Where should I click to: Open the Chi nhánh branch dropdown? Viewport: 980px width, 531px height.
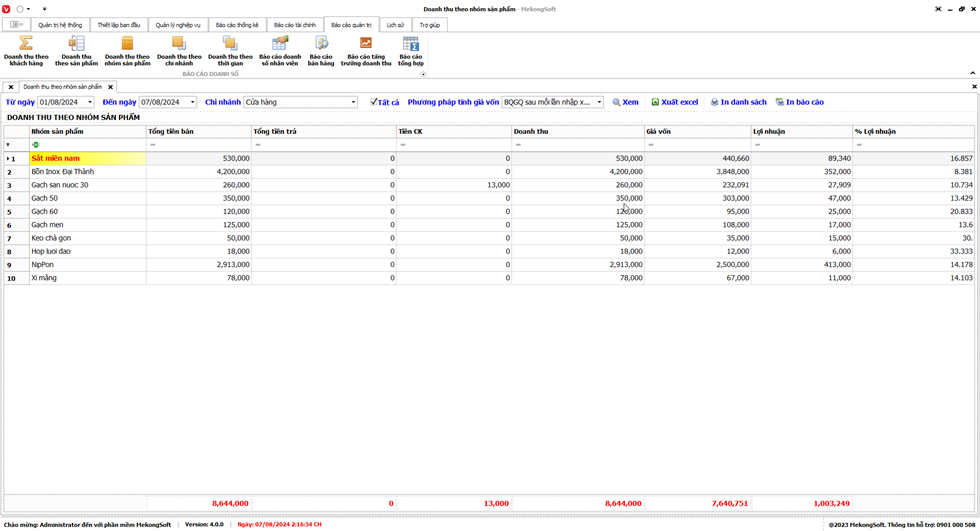coord(353,102)
